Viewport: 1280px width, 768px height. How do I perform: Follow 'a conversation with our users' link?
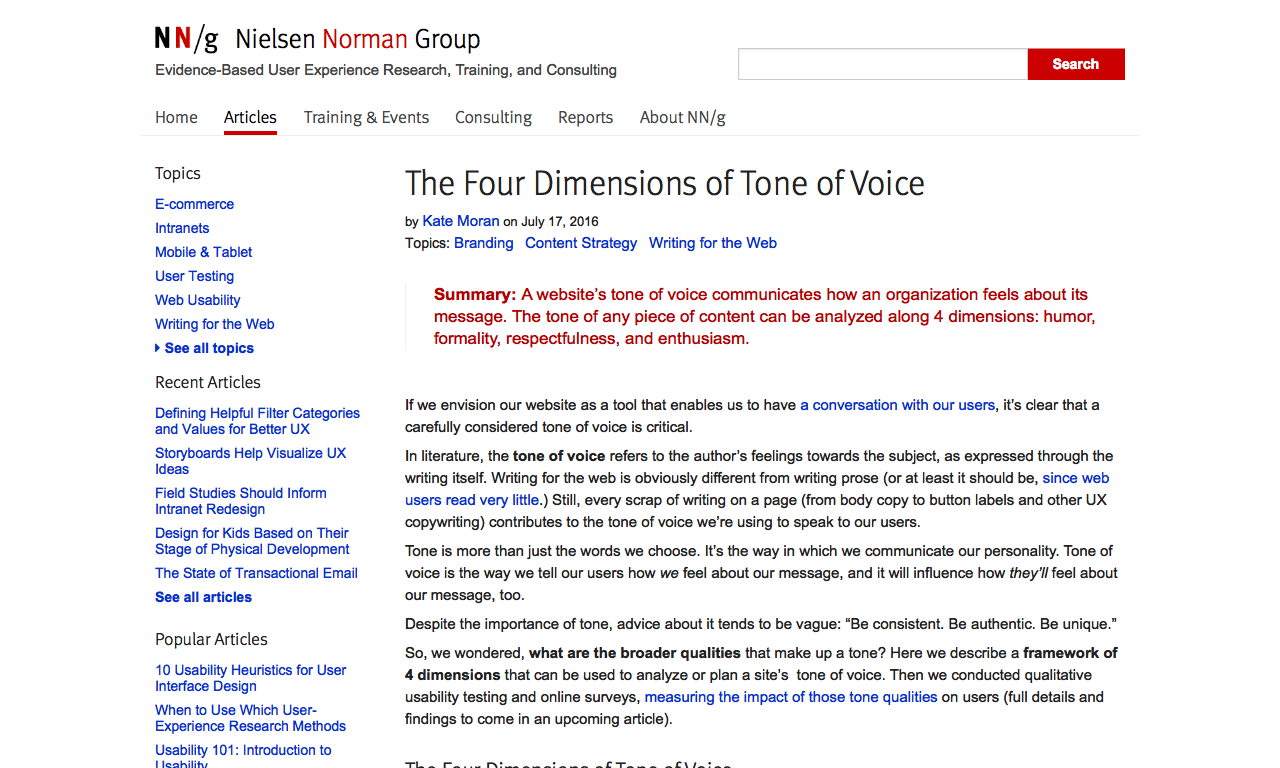(x=898, y=405)
